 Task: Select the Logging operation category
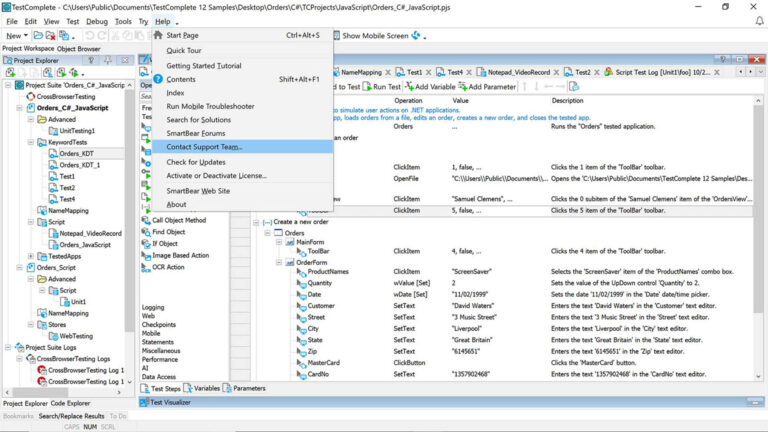tap(153, 307)
